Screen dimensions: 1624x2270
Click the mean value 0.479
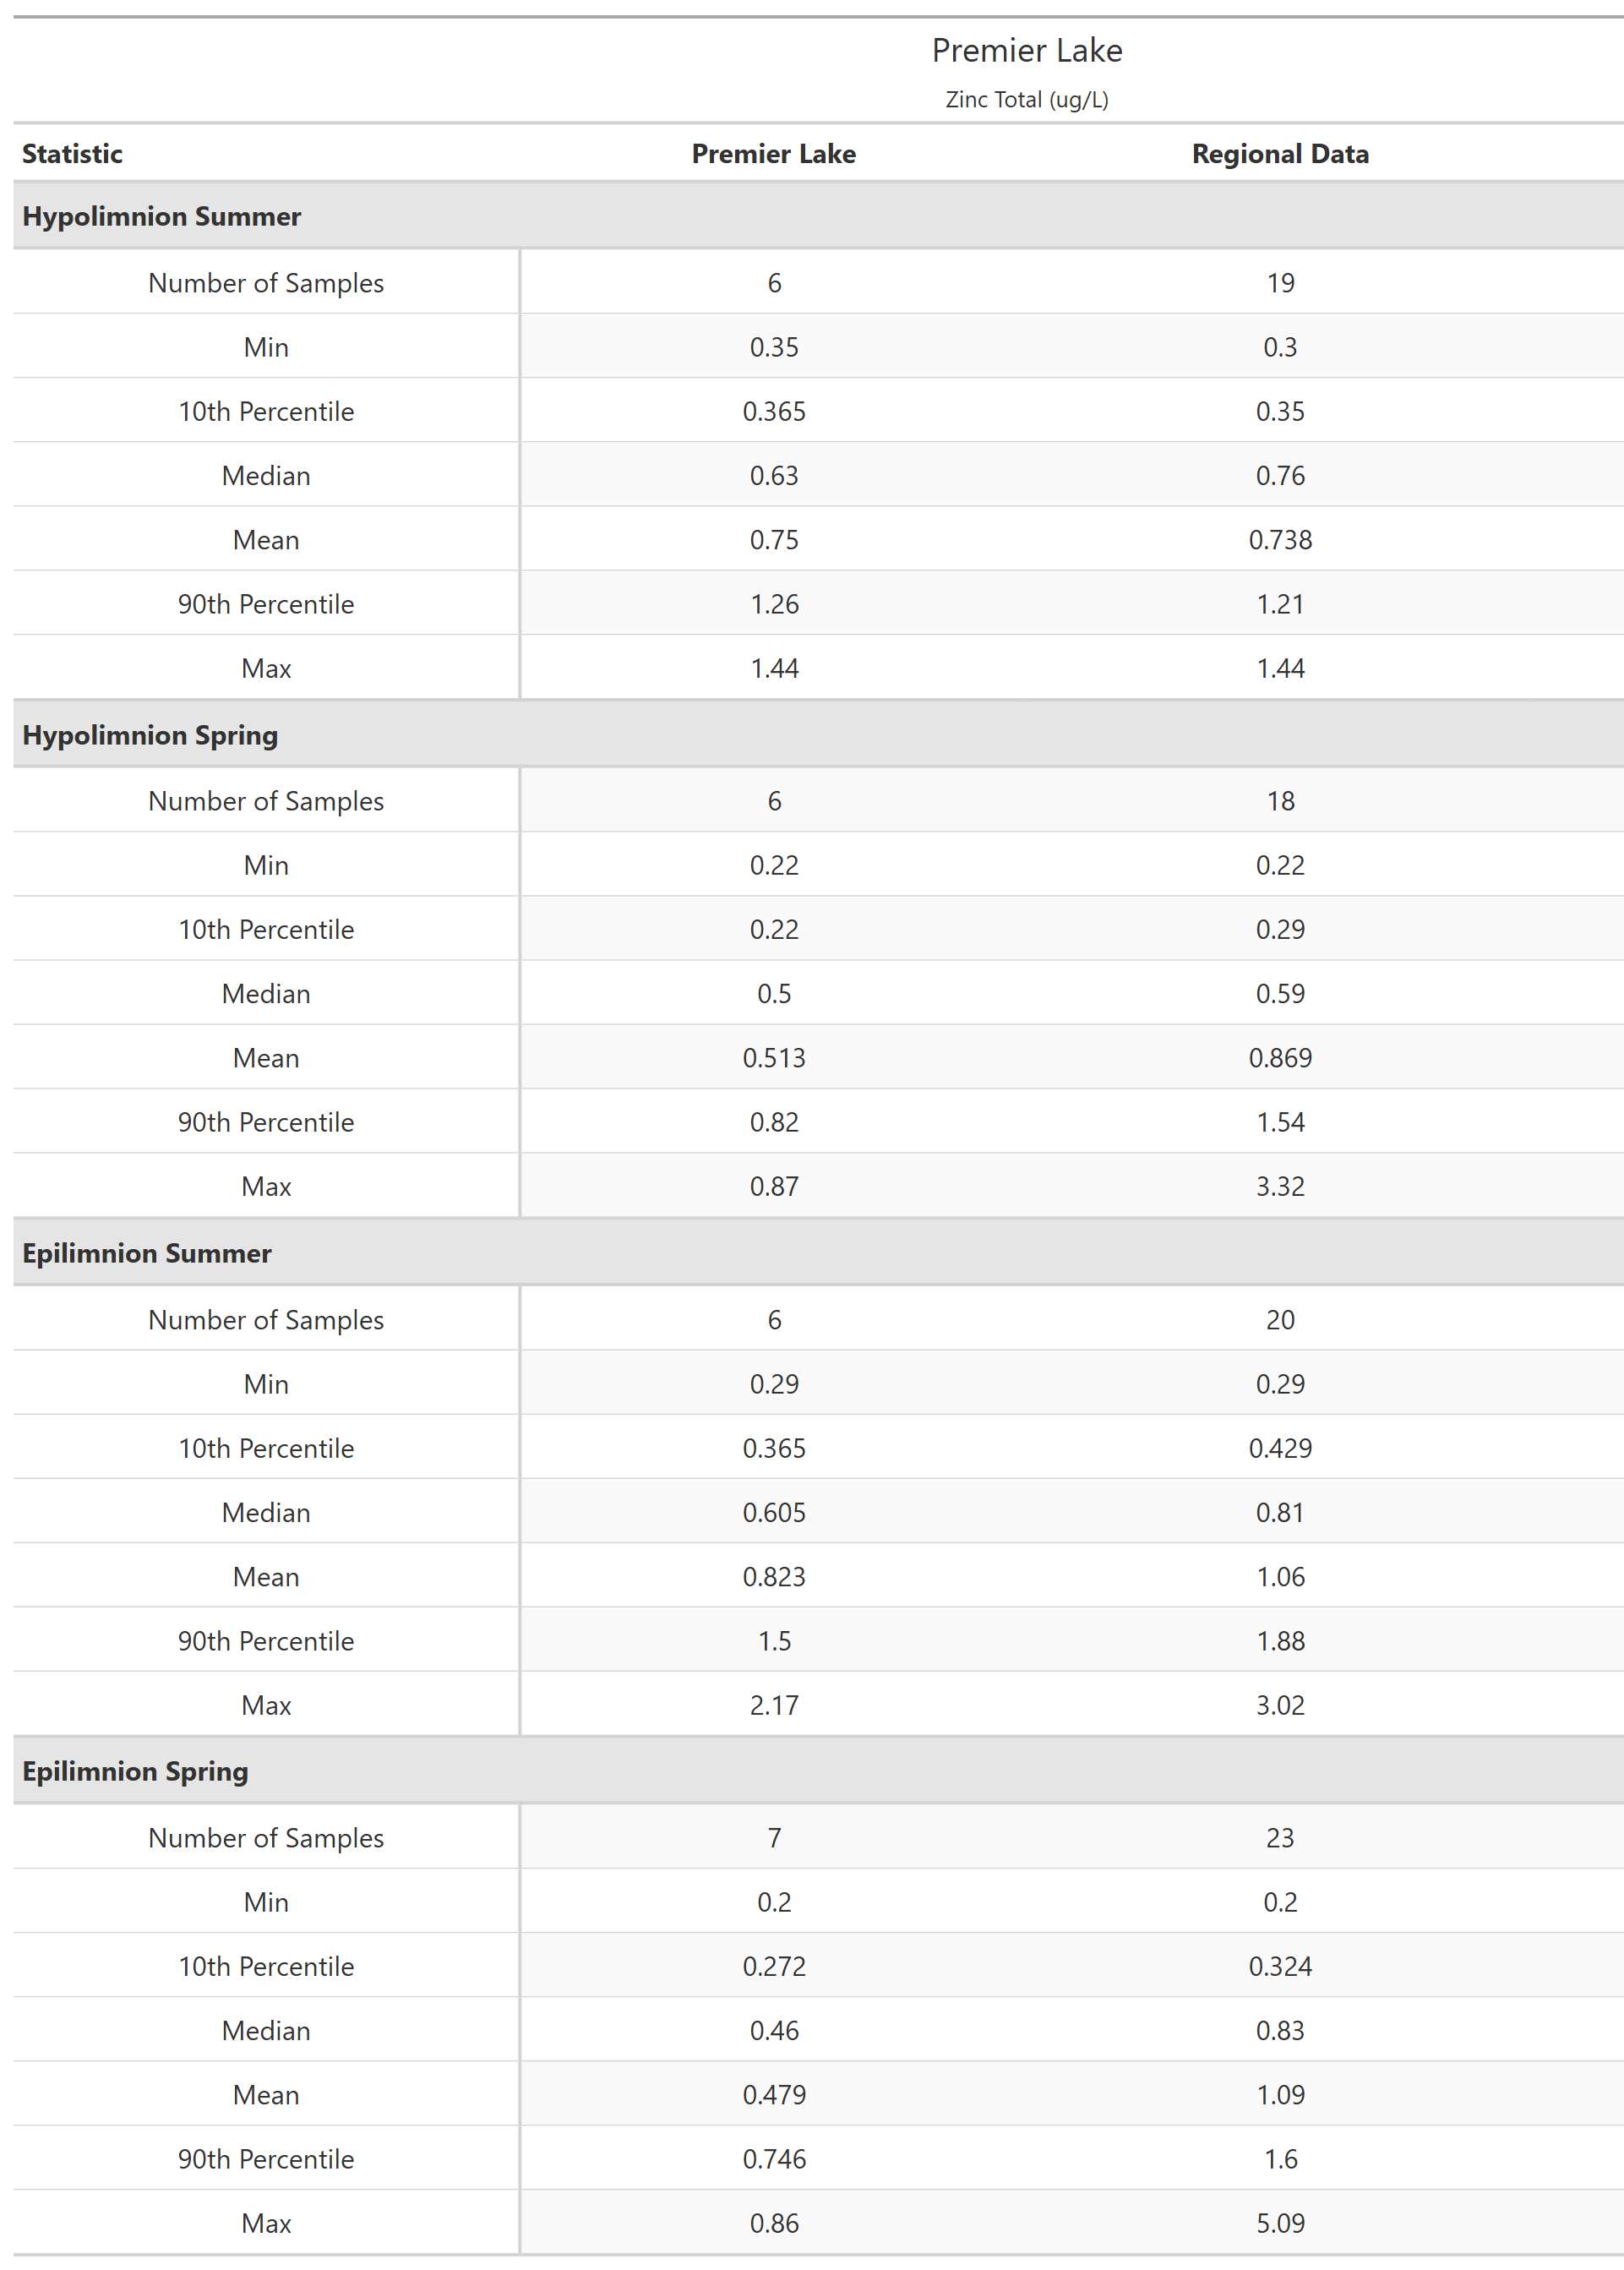(773, 2095)
